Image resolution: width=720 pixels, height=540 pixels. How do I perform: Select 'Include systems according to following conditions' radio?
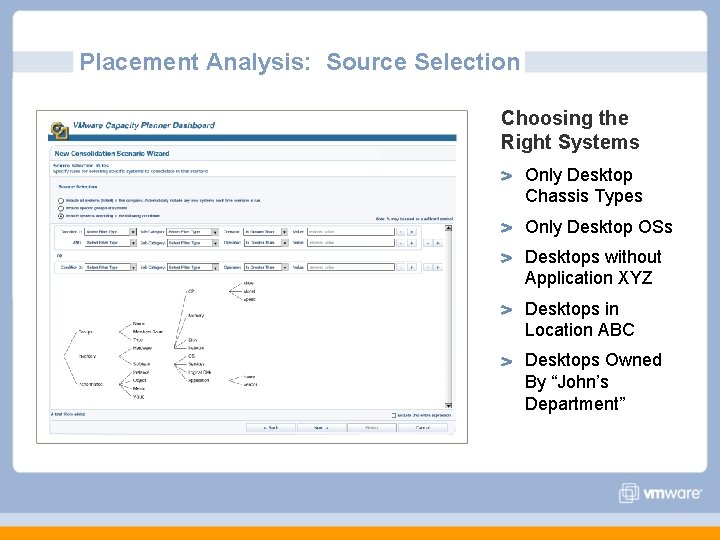click(x=61, y=216)
